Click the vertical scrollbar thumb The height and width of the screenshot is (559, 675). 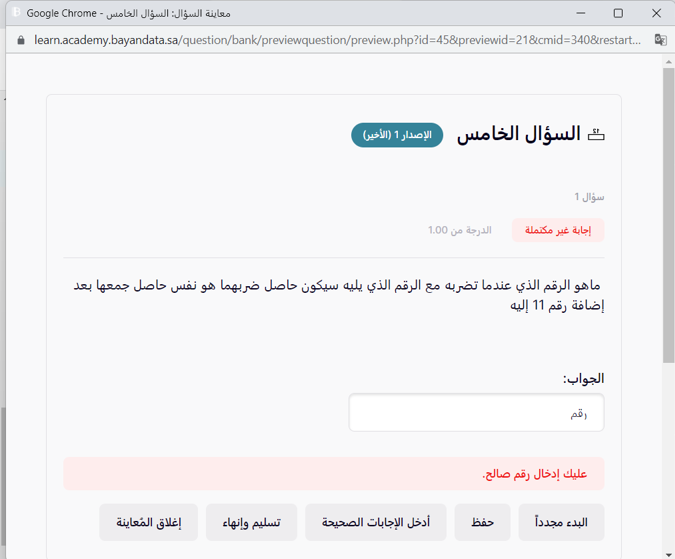pyautogui.click(x=668, y=215)
